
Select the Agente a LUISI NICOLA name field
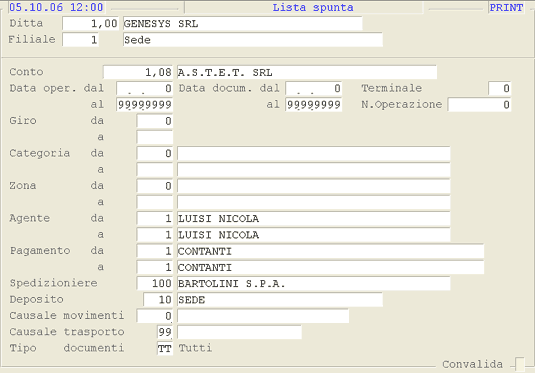coord(314,234)
